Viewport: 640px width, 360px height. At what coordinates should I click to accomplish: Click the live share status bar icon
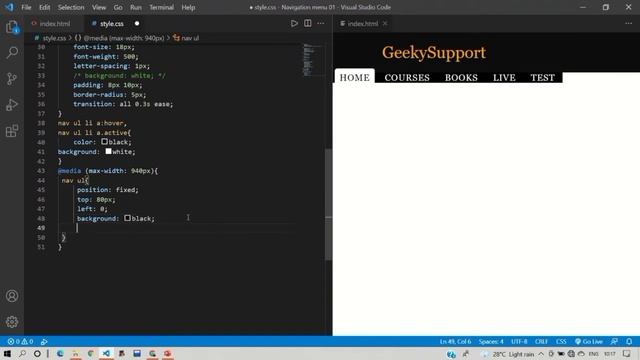(44, 341)
